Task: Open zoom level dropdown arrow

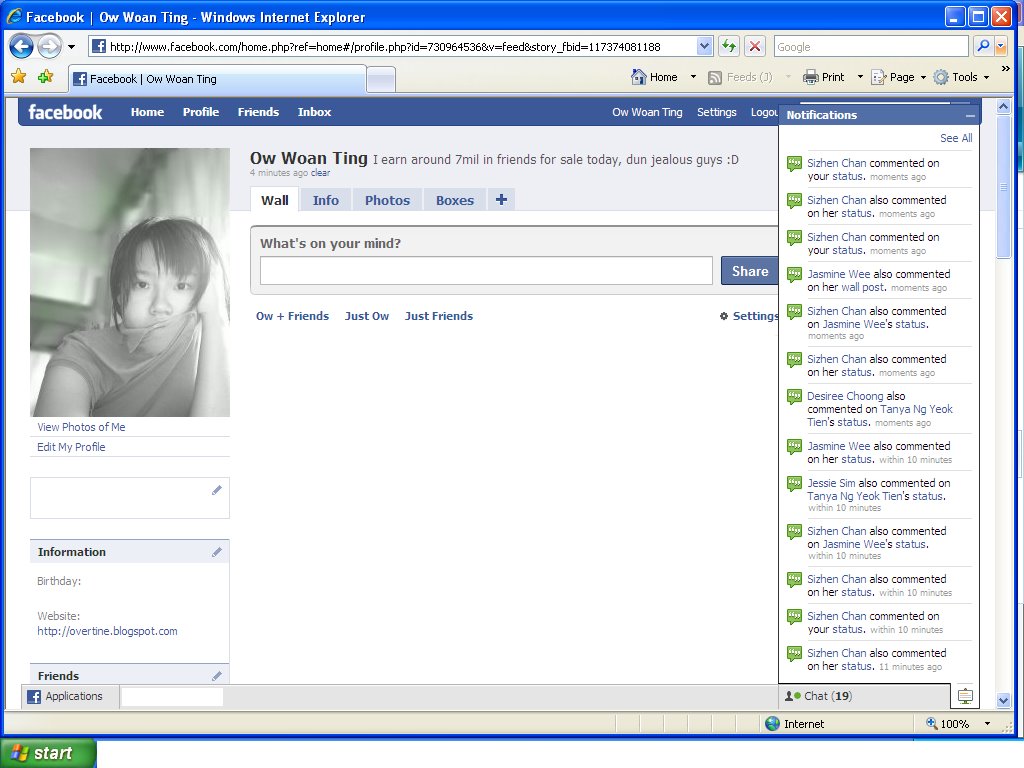Action: pos(987,724)
